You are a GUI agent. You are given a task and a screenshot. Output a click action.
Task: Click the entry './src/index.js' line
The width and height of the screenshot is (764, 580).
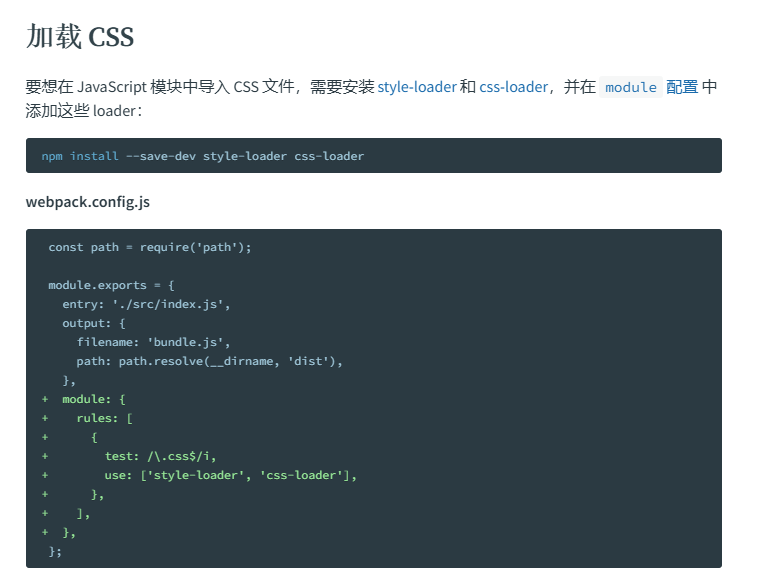(146, 304)
